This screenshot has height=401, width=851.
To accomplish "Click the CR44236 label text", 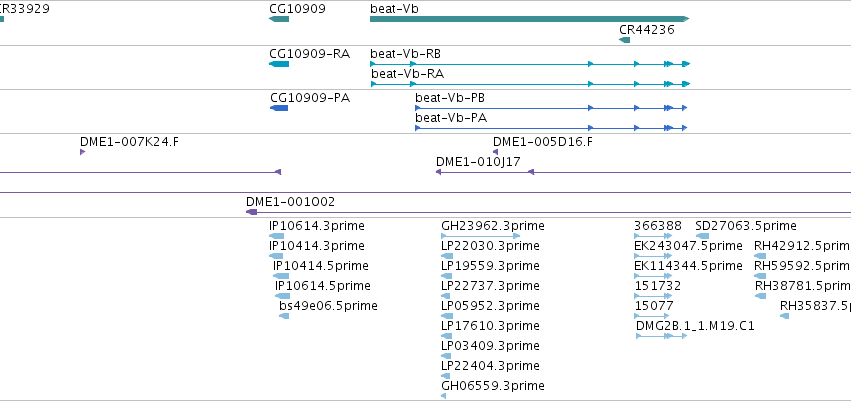I will point(647,29).
